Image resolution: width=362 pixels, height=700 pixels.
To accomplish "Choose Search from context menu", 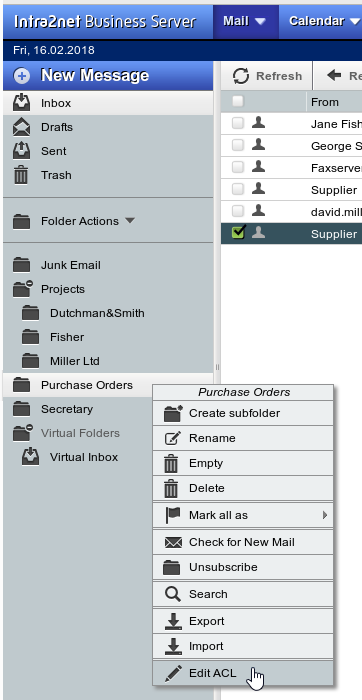I will click(243, 594).
